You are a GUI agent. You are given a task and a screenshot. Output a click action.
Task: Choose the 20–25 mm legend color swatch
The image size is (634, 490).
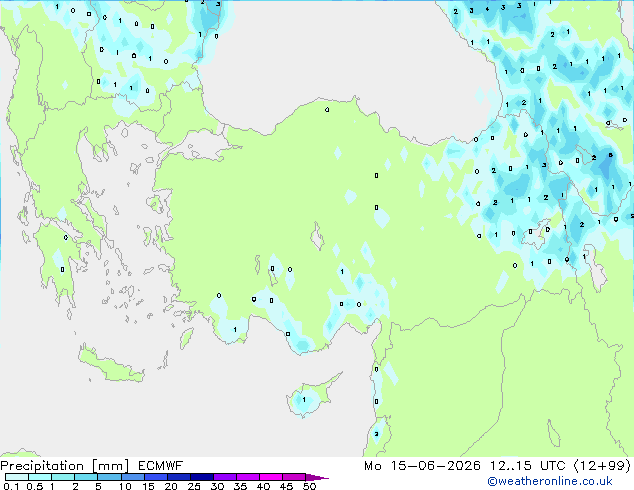click(x=178, y=477)
